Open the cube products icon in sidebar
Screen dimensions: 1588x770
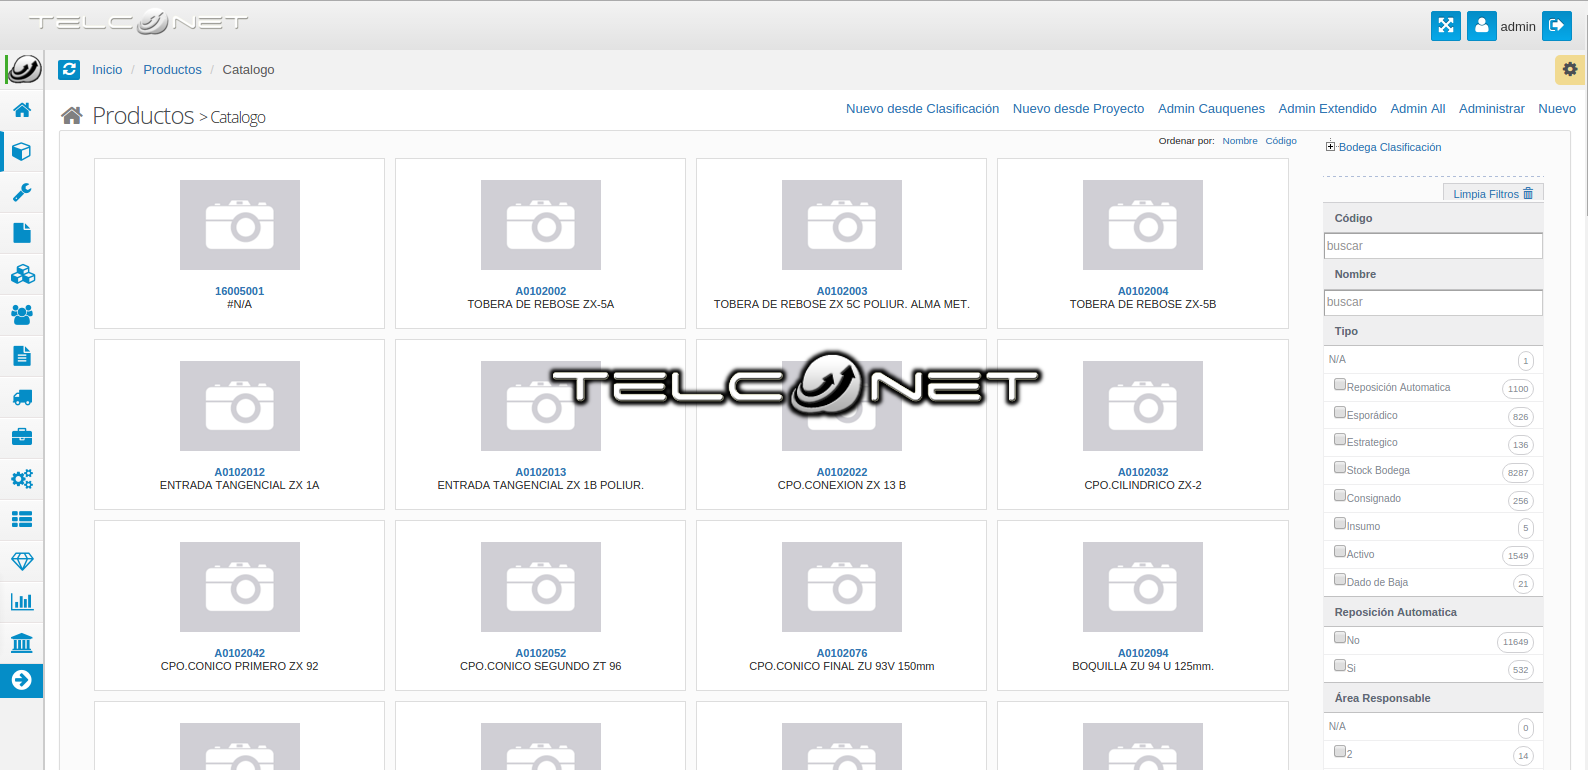point(22,151)
